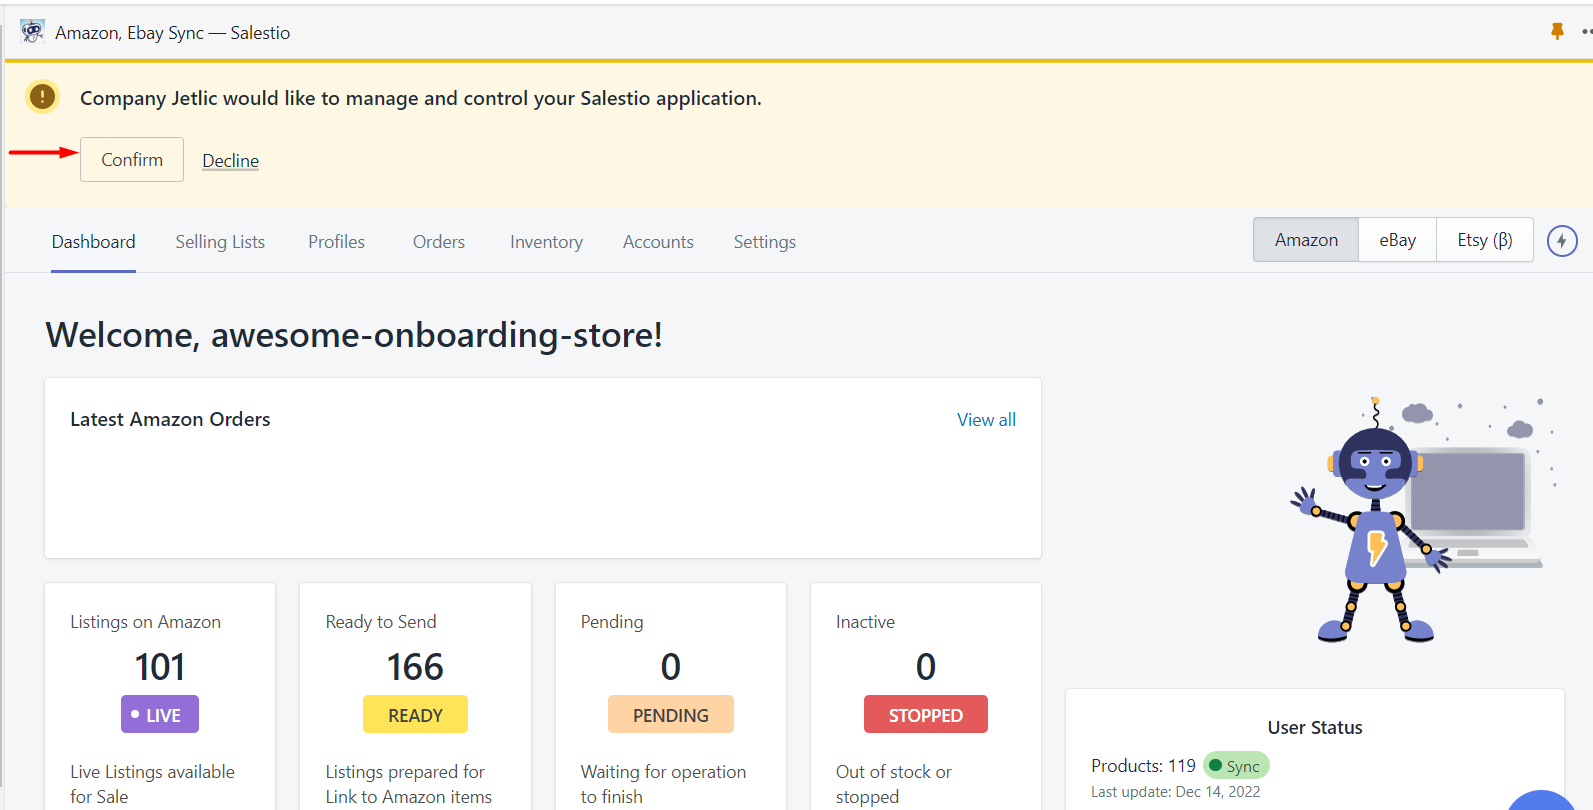Click Listings prepared for Link to Amazon text
This screenshot has width=1593, height=810.
coord(409,784)
